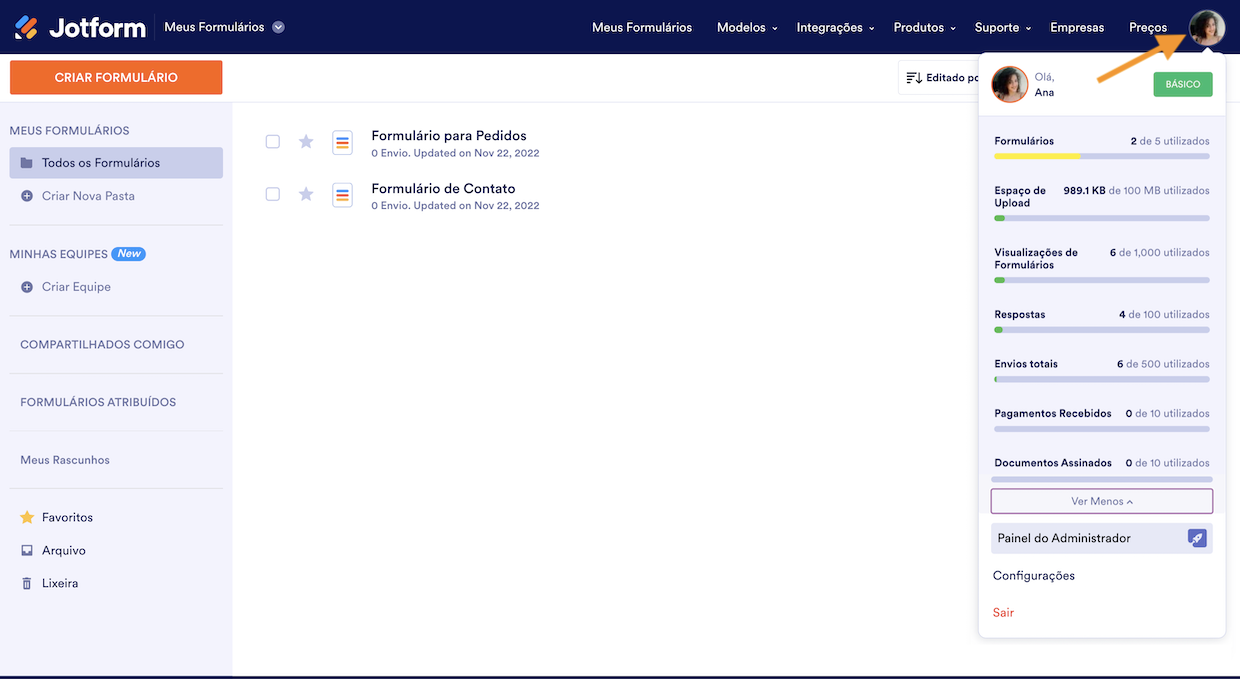Click the Visualizações de Formulários usage label
Screen dimensions: 1240x679
click(x=1036, y=259)
